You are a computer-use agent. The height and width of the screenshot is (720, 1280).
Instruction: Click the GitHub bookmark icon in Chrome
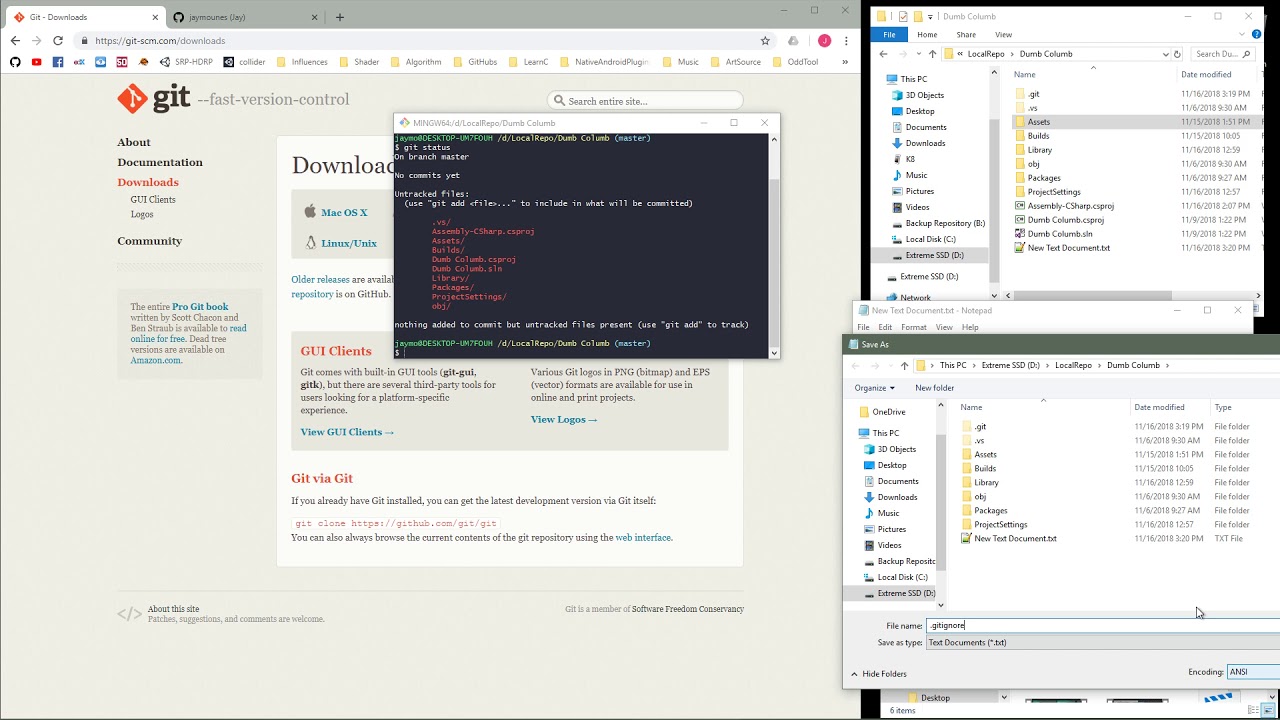[x=15, y=62]
